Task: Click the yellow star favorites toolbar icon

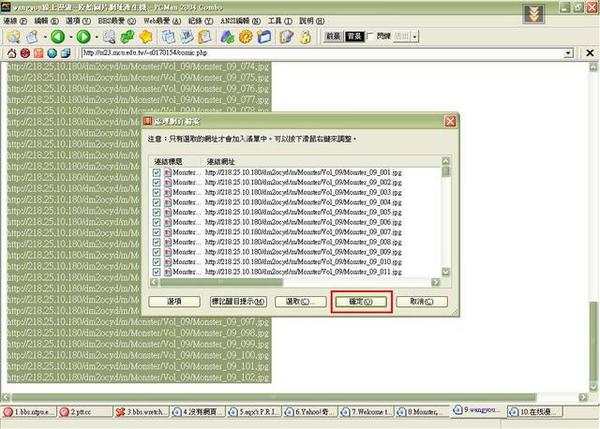Action: 146,37
